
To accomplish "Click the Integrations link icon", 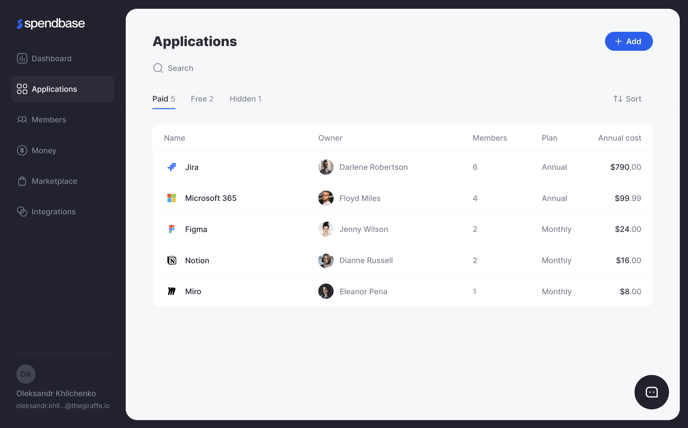I will point(22,212).
